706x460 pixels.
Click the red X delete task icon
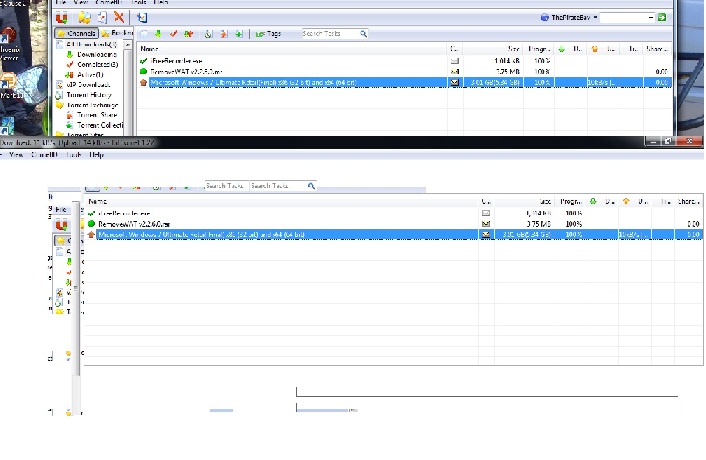point(119,17)
